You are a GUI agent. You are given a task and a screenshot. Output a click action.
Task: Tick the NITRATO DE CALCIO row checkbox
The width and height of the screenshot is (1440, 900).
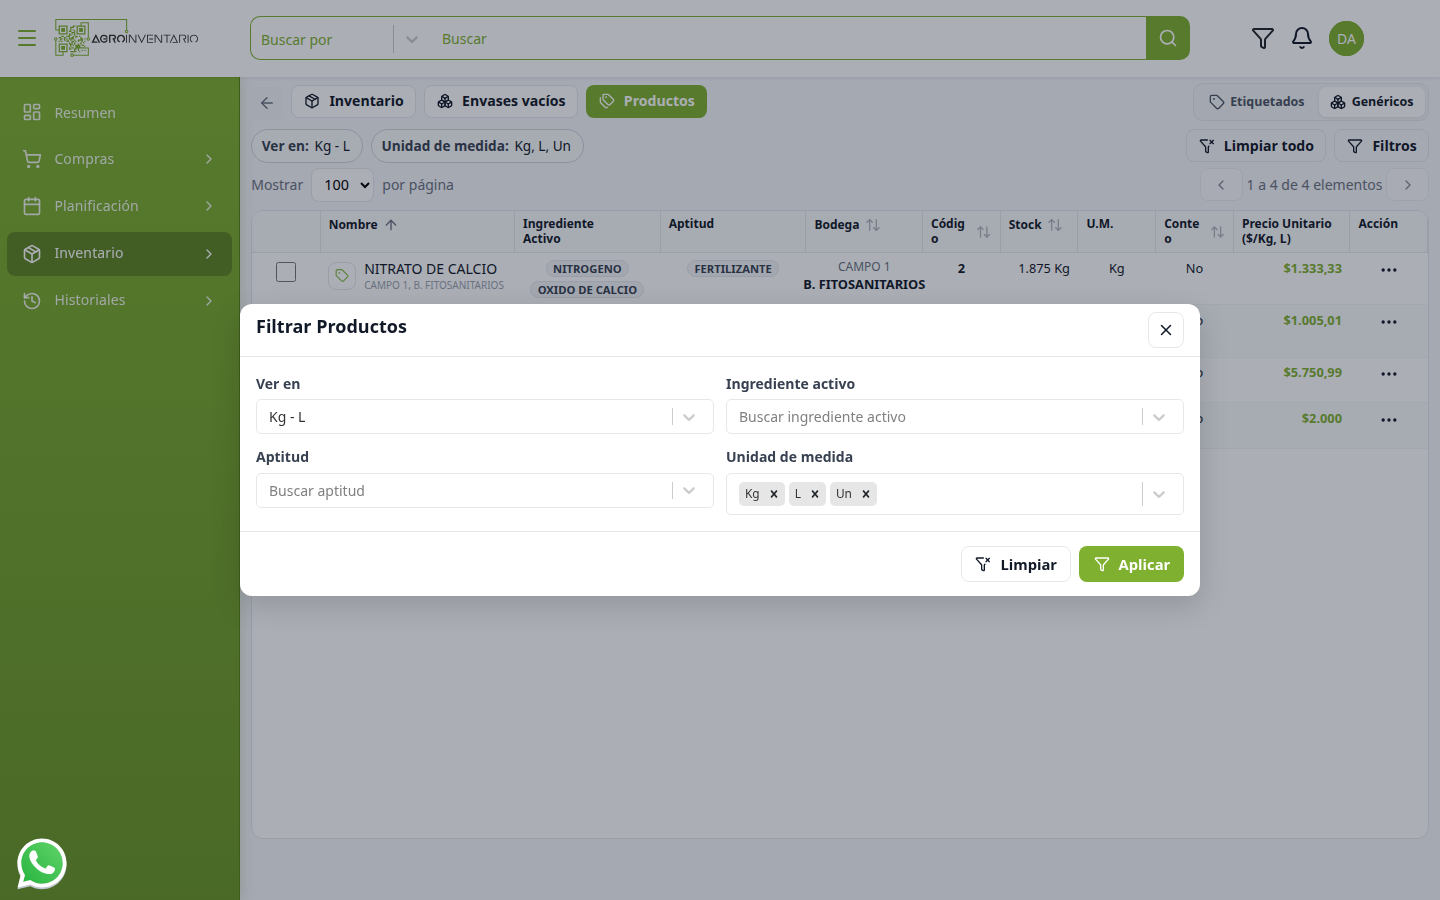286,272
